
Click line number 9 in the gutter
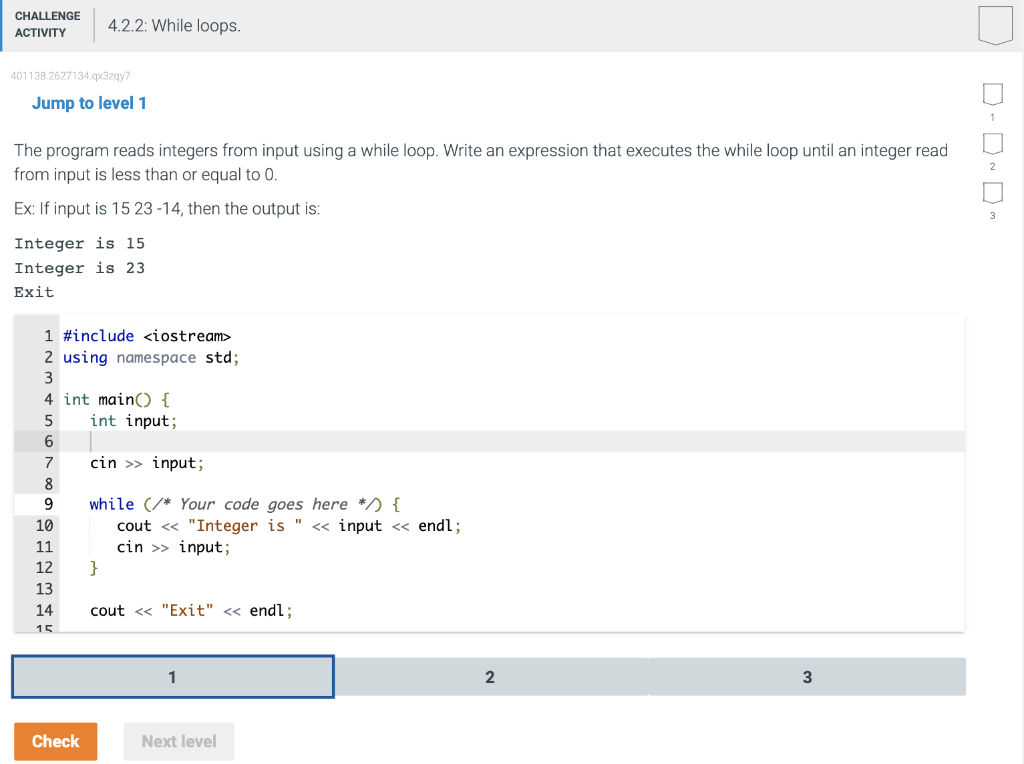pyautogui.click(x=48, y=504)
